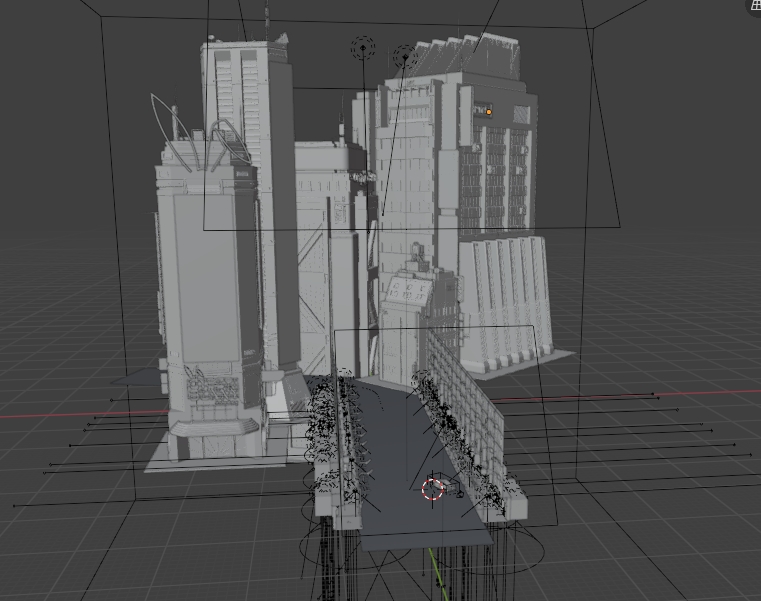Toggle perspective/orthographic view grid icon
761x601 pixels.
click(755, 4)
